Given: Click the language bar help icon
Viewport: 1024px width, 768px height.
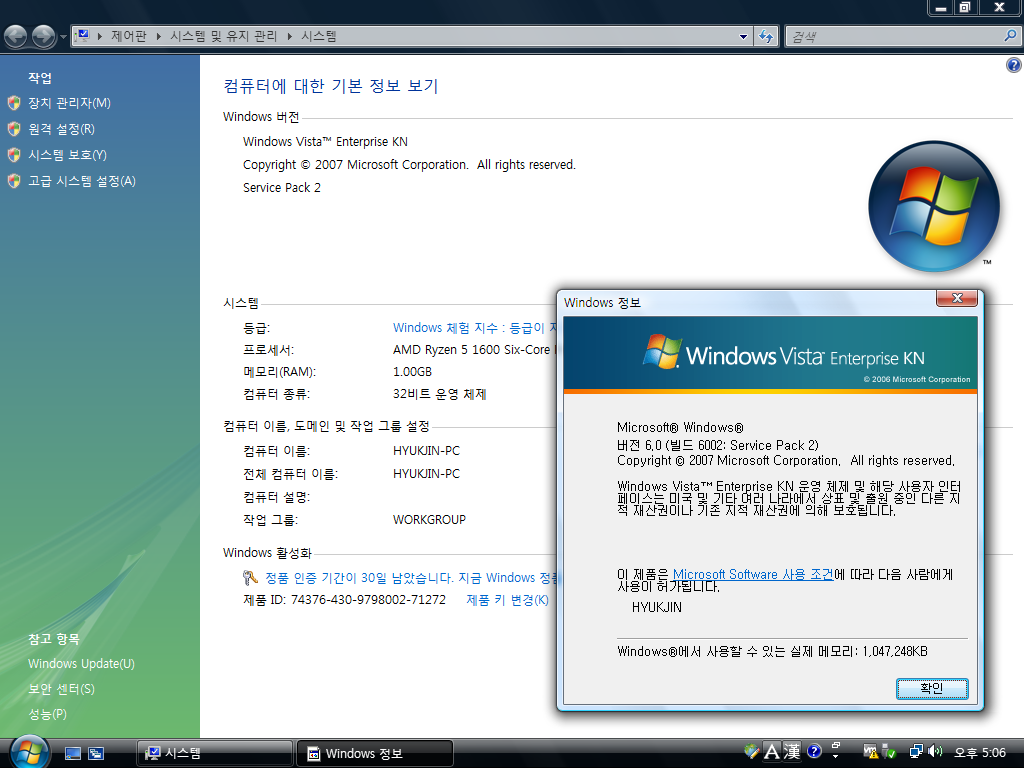Looking at the screenshot, I should click(x=814, y=751).
